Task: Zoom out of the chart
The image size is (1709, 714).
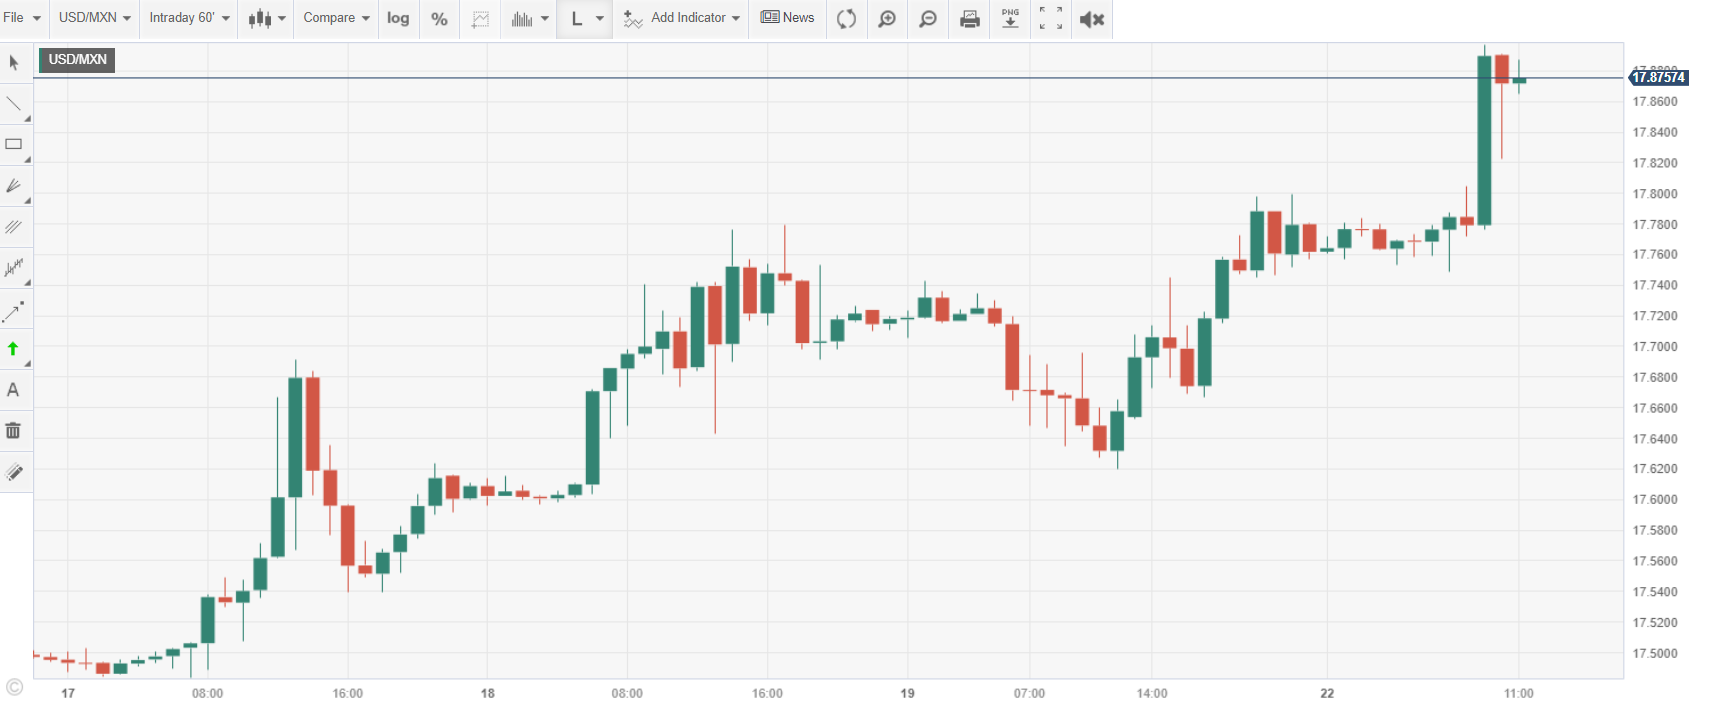Action: [x=928, y=19]
